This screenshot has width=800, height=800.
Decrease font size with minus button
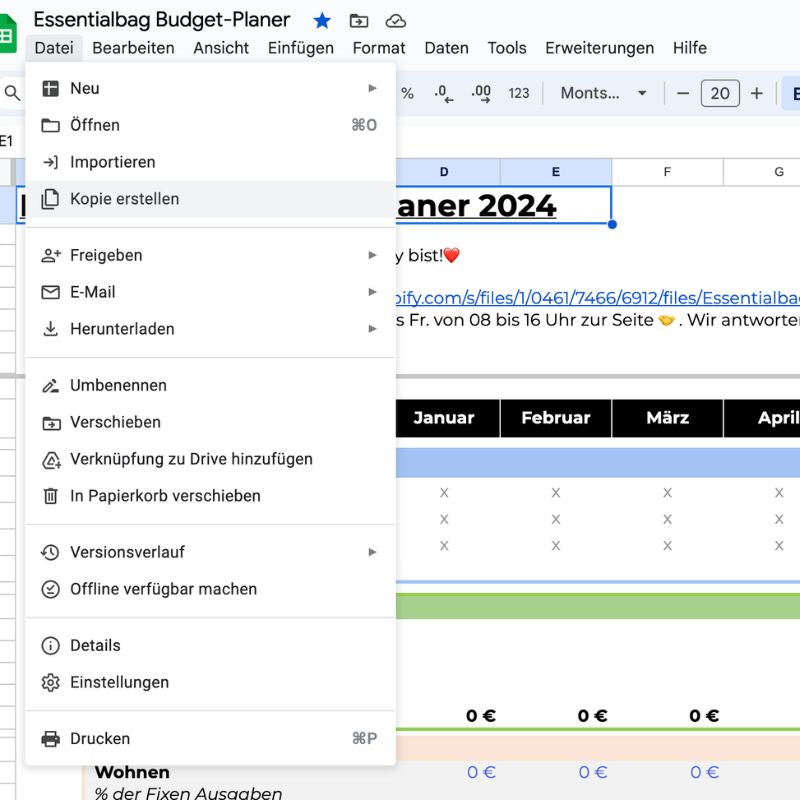tap(683, 93)
